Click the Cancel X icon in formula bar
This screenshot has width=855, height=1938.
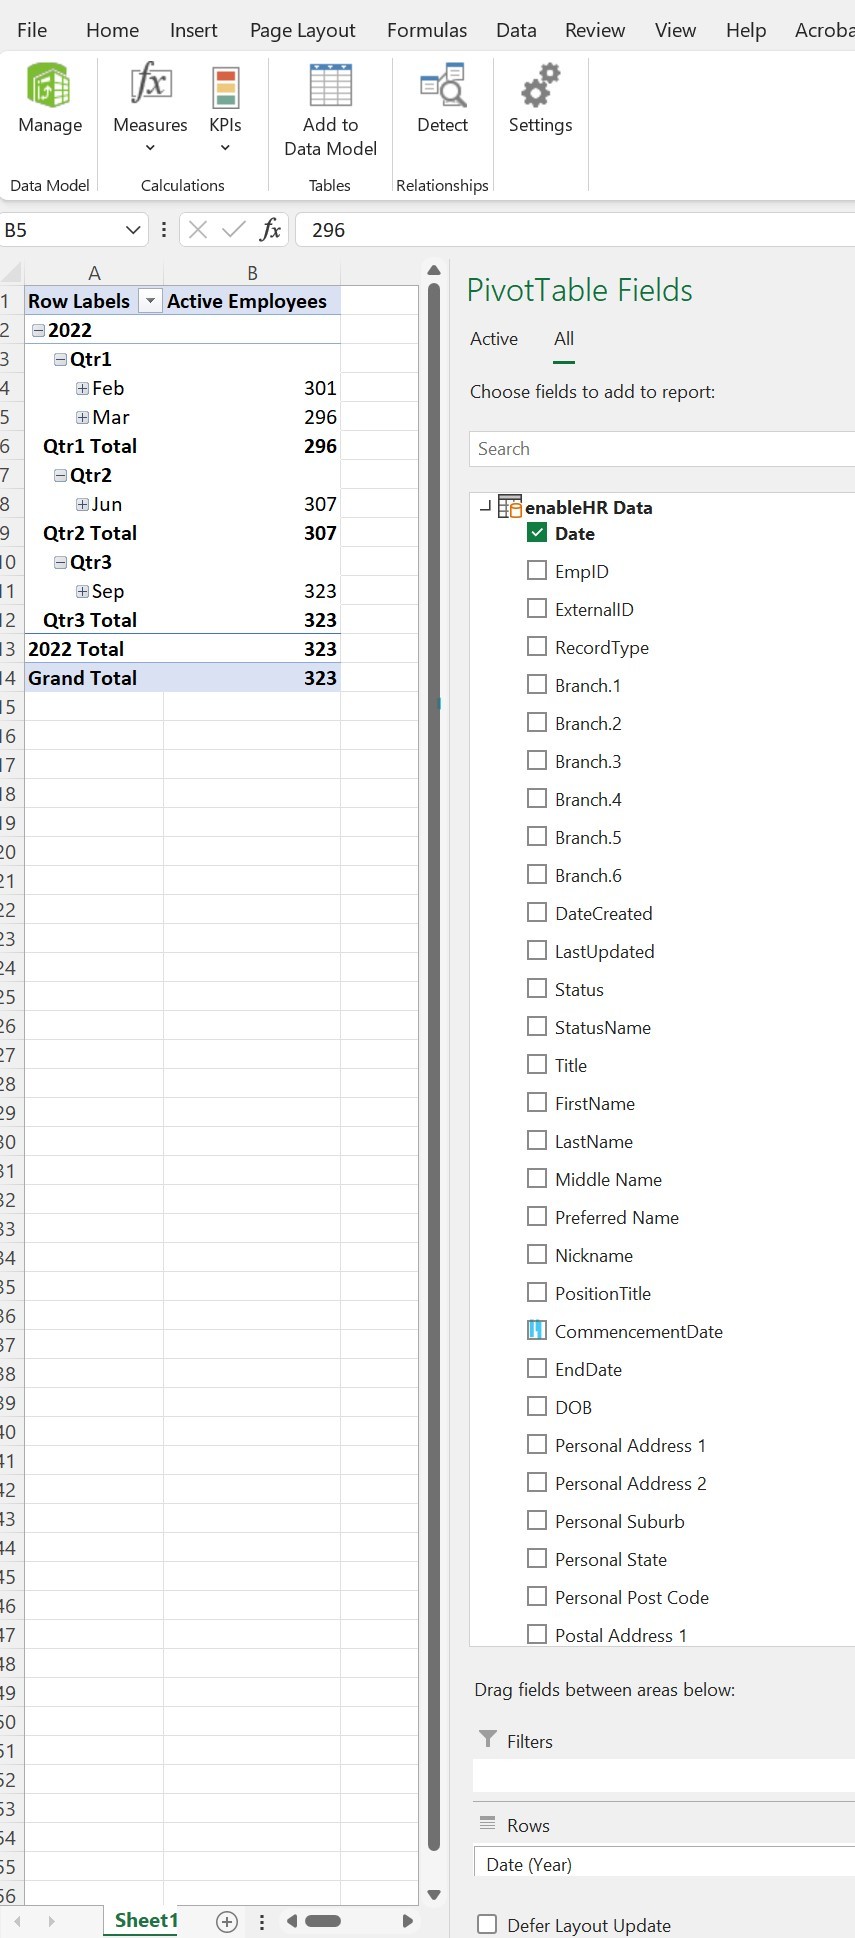pyautogui.click(x=198, y=230)
